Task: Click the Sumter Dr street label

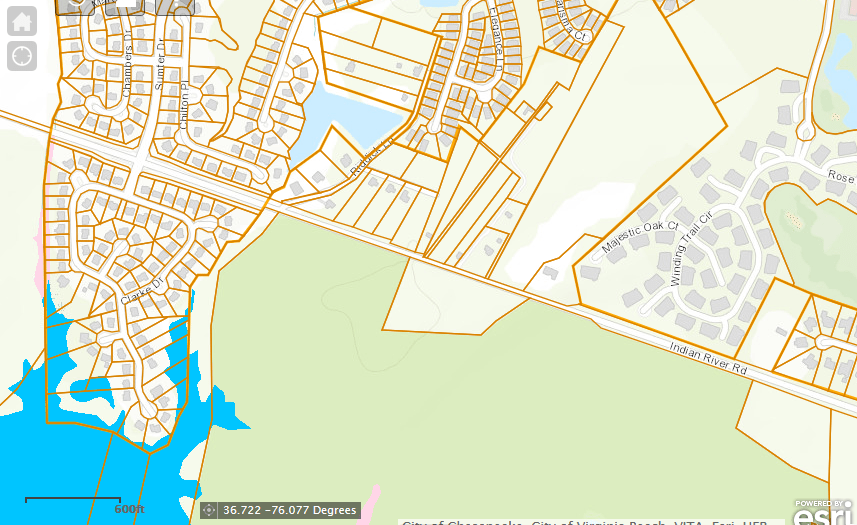Action: (160, 66)
